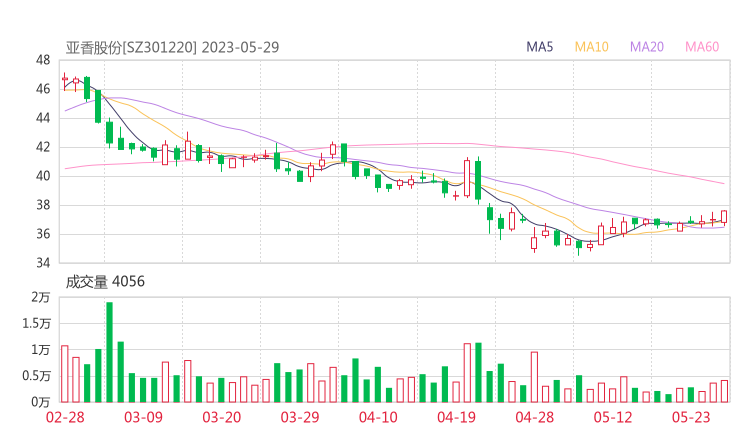Click the 42 price axis label
This screenshot has width=740, height=440.
(x=43, y=147)
